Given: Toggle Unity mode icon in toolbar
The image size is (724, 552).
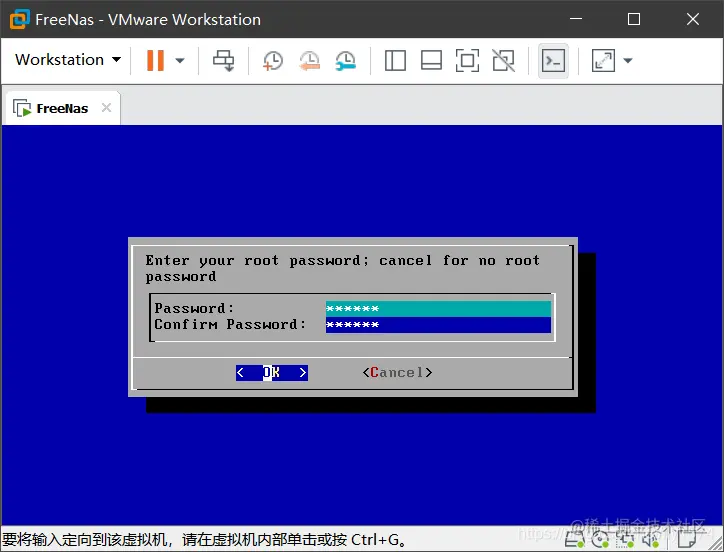Looking at the screenshot, I should pos(503,61).
